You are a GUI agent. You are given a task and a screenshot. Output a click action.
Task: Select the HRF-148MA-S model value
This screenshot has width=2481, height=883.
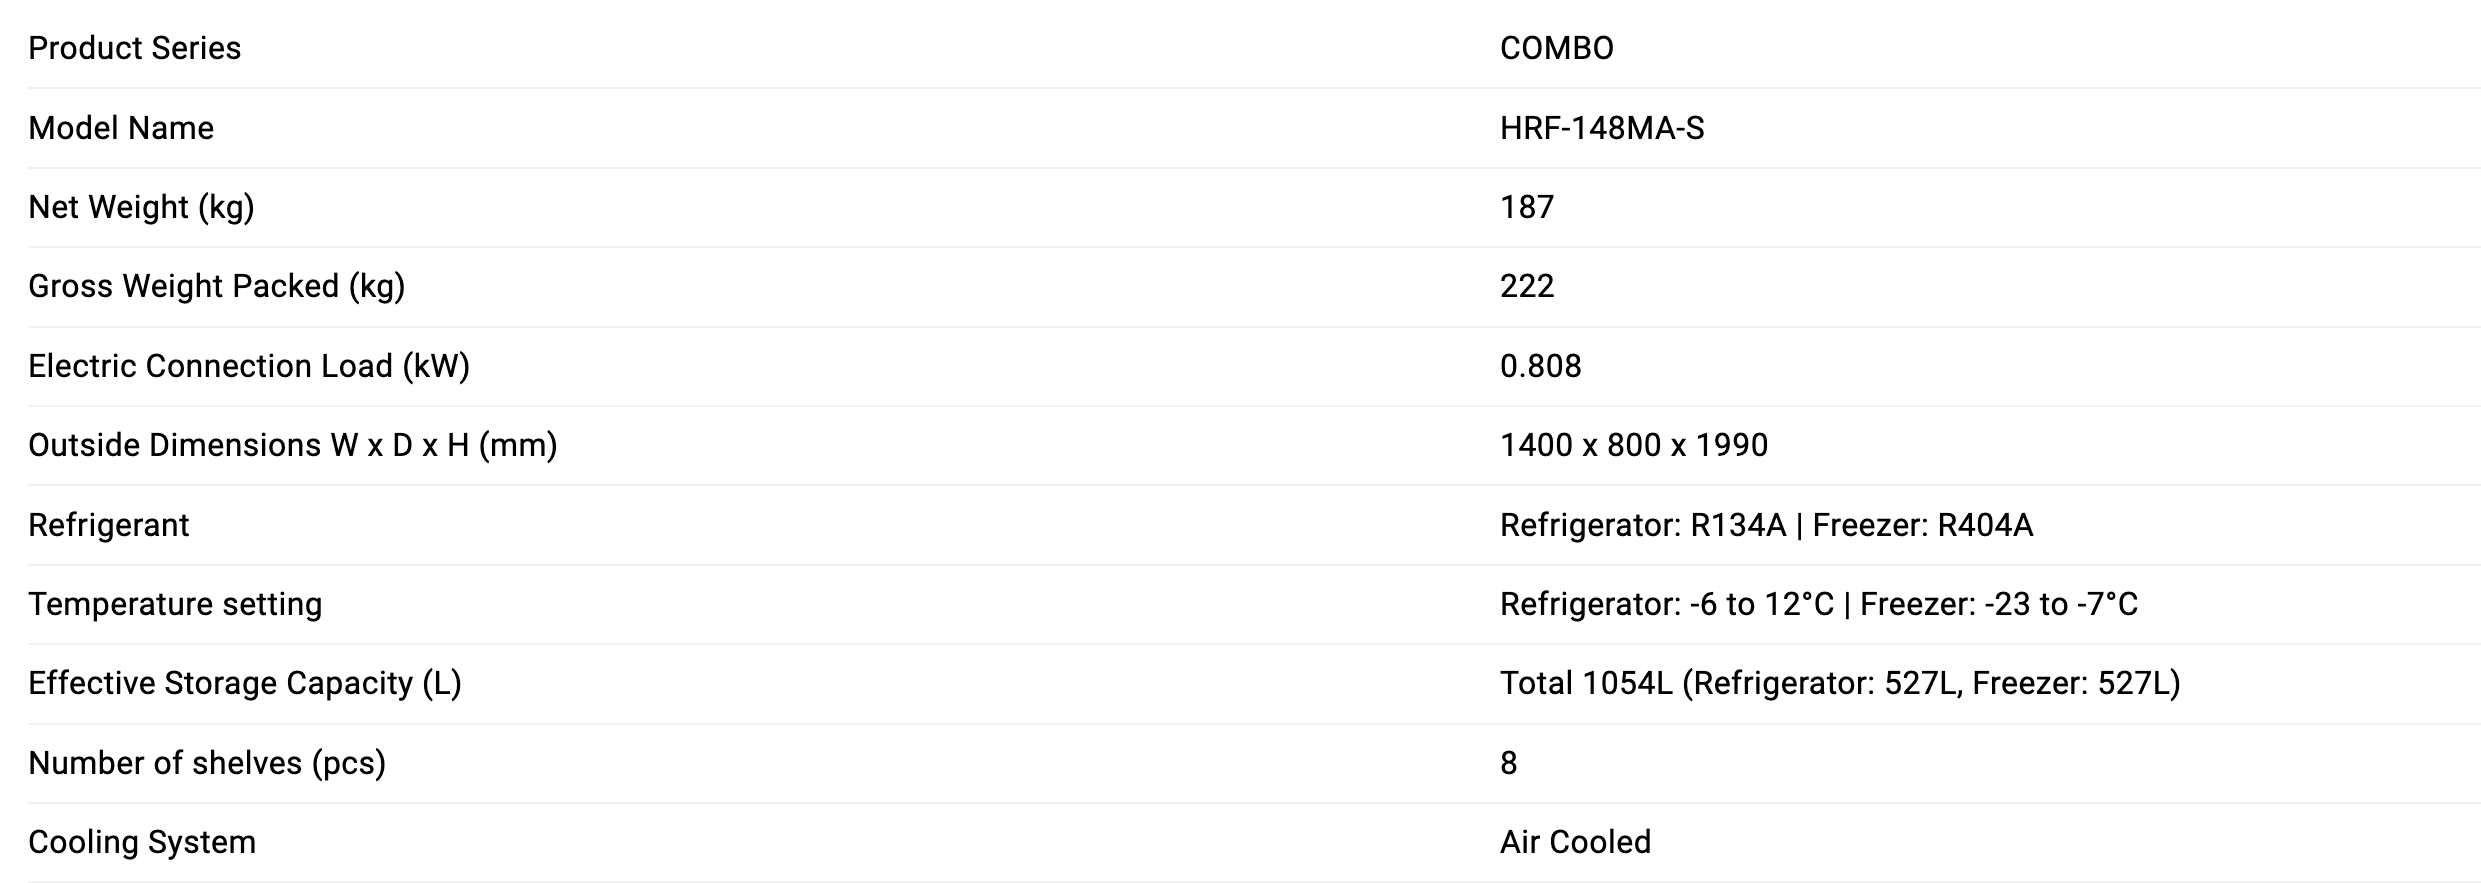1602,128
